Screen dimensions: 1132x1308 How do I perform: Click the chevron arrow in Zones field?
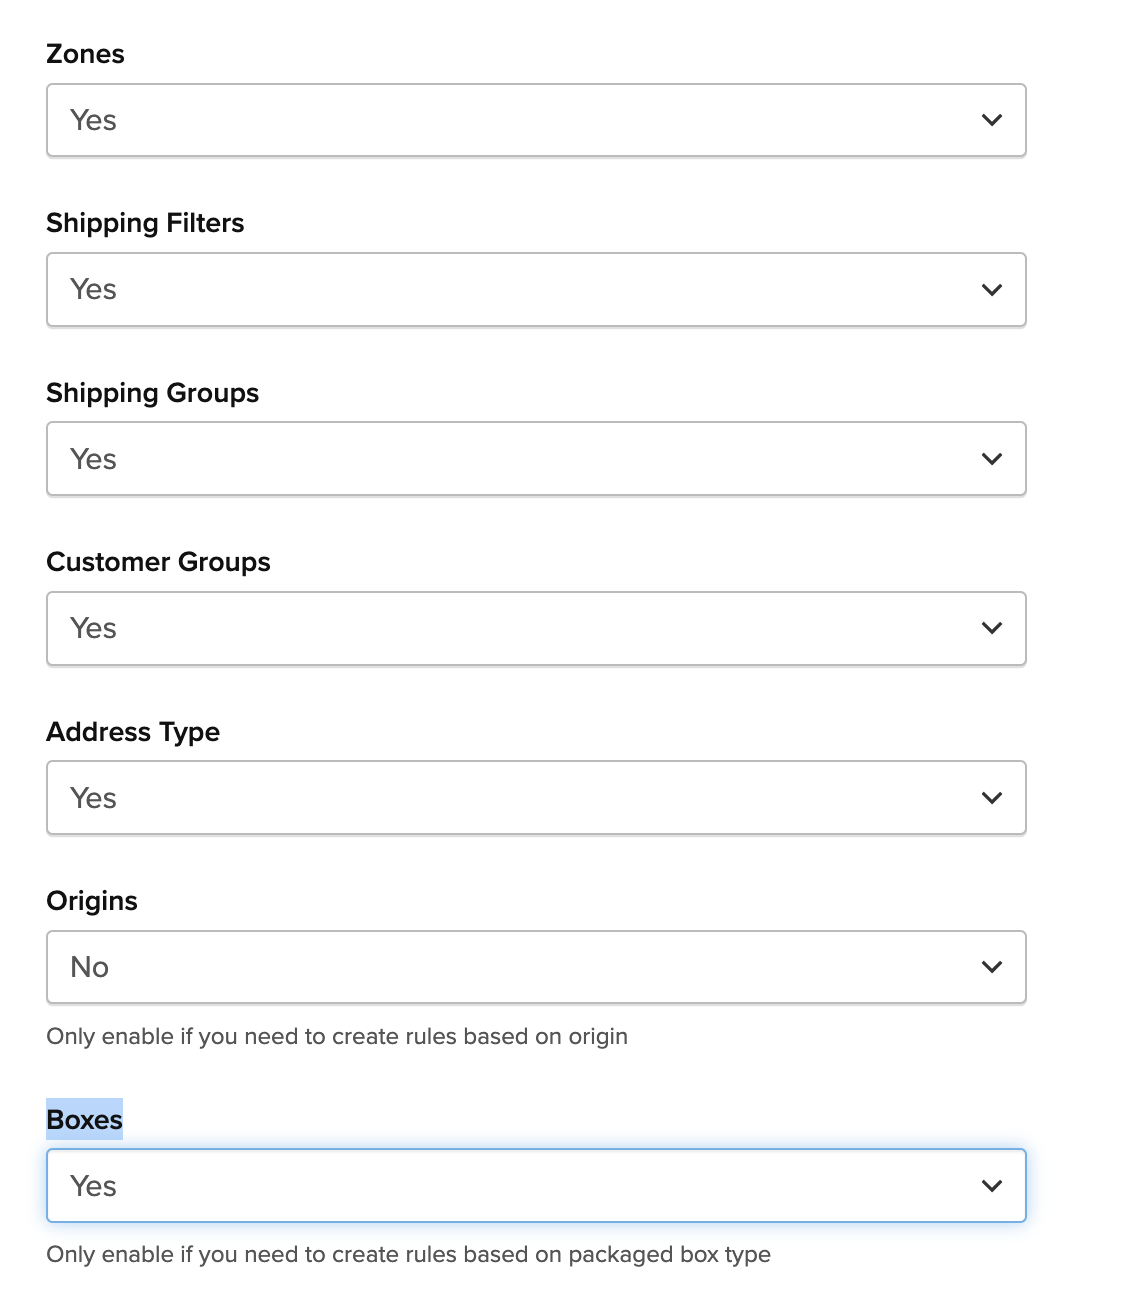(991, 120)
